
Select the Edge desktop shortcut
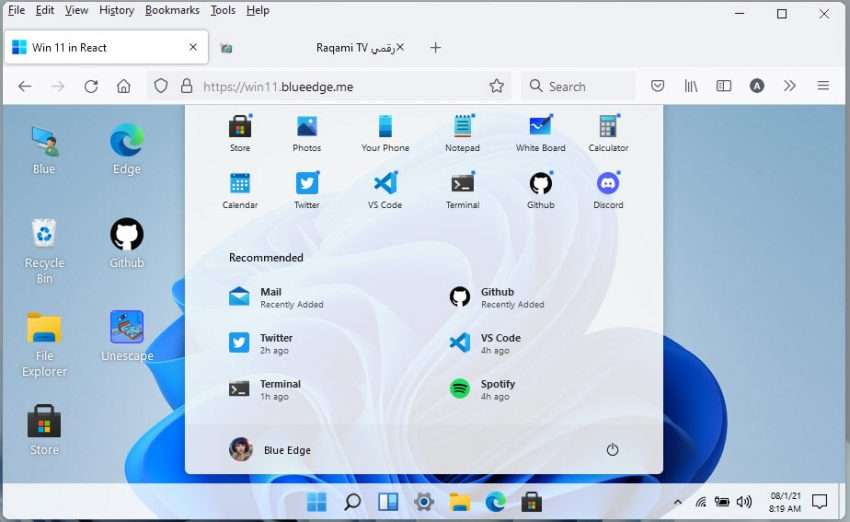(x=126, y=150)
